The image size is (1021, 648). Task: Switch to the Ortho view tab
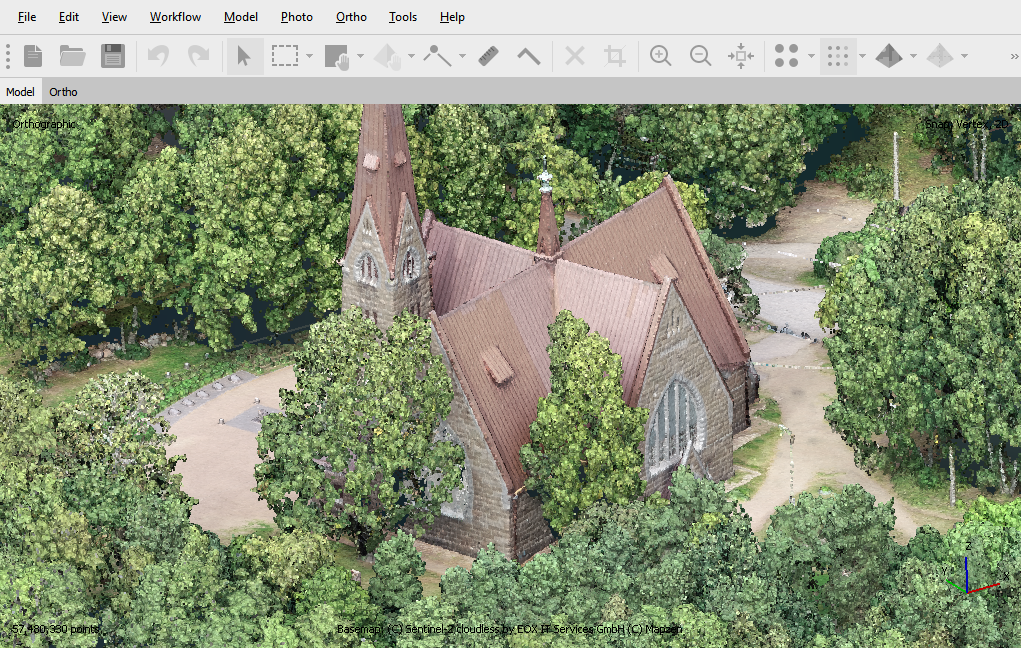(63, 92)
